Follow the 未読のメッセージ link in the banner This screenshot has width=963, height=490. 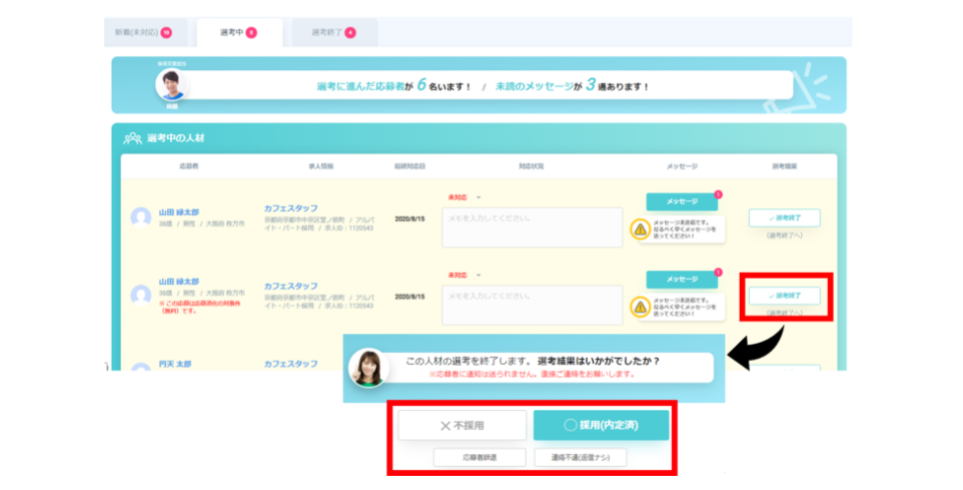click(x=534, y=87)
